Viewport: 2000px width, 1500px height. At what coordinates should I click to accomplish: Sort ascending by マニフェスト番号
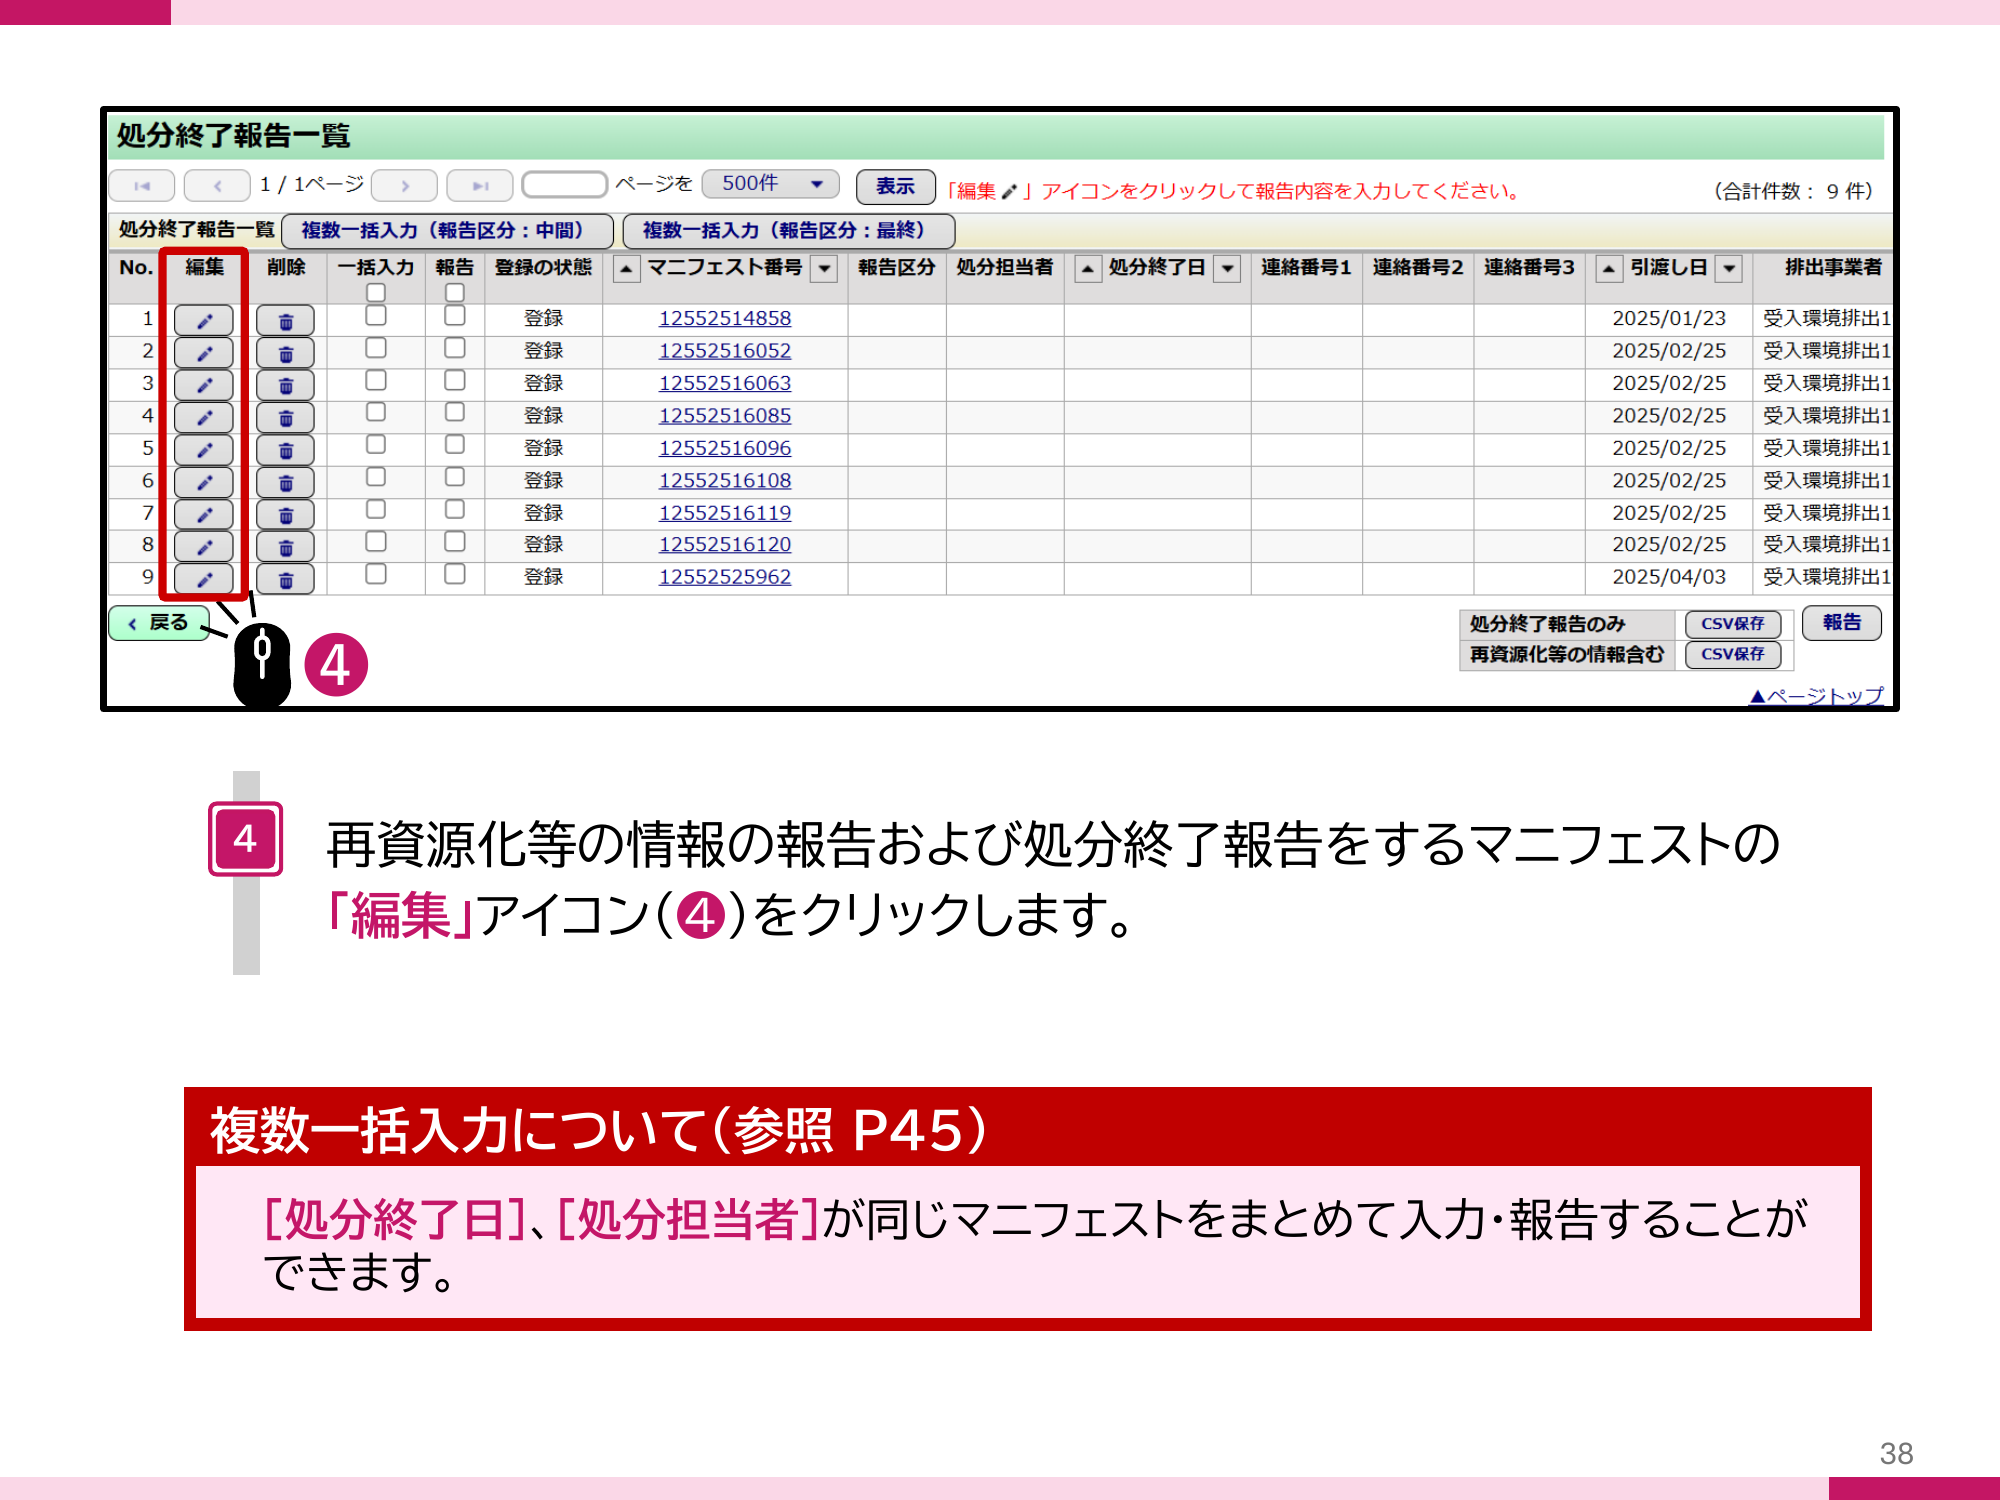coord(626,269)
